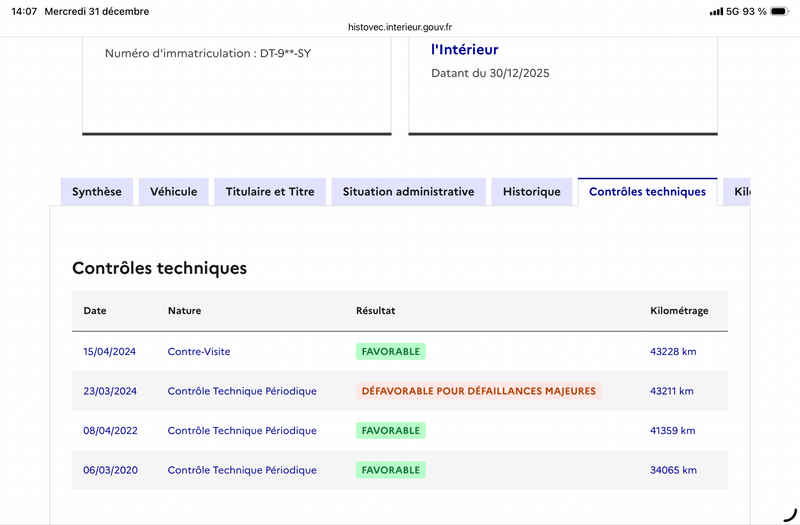Click the 08/04/2022 date entry
Viewport: 800px width, 525px height.
pos(109,430)
